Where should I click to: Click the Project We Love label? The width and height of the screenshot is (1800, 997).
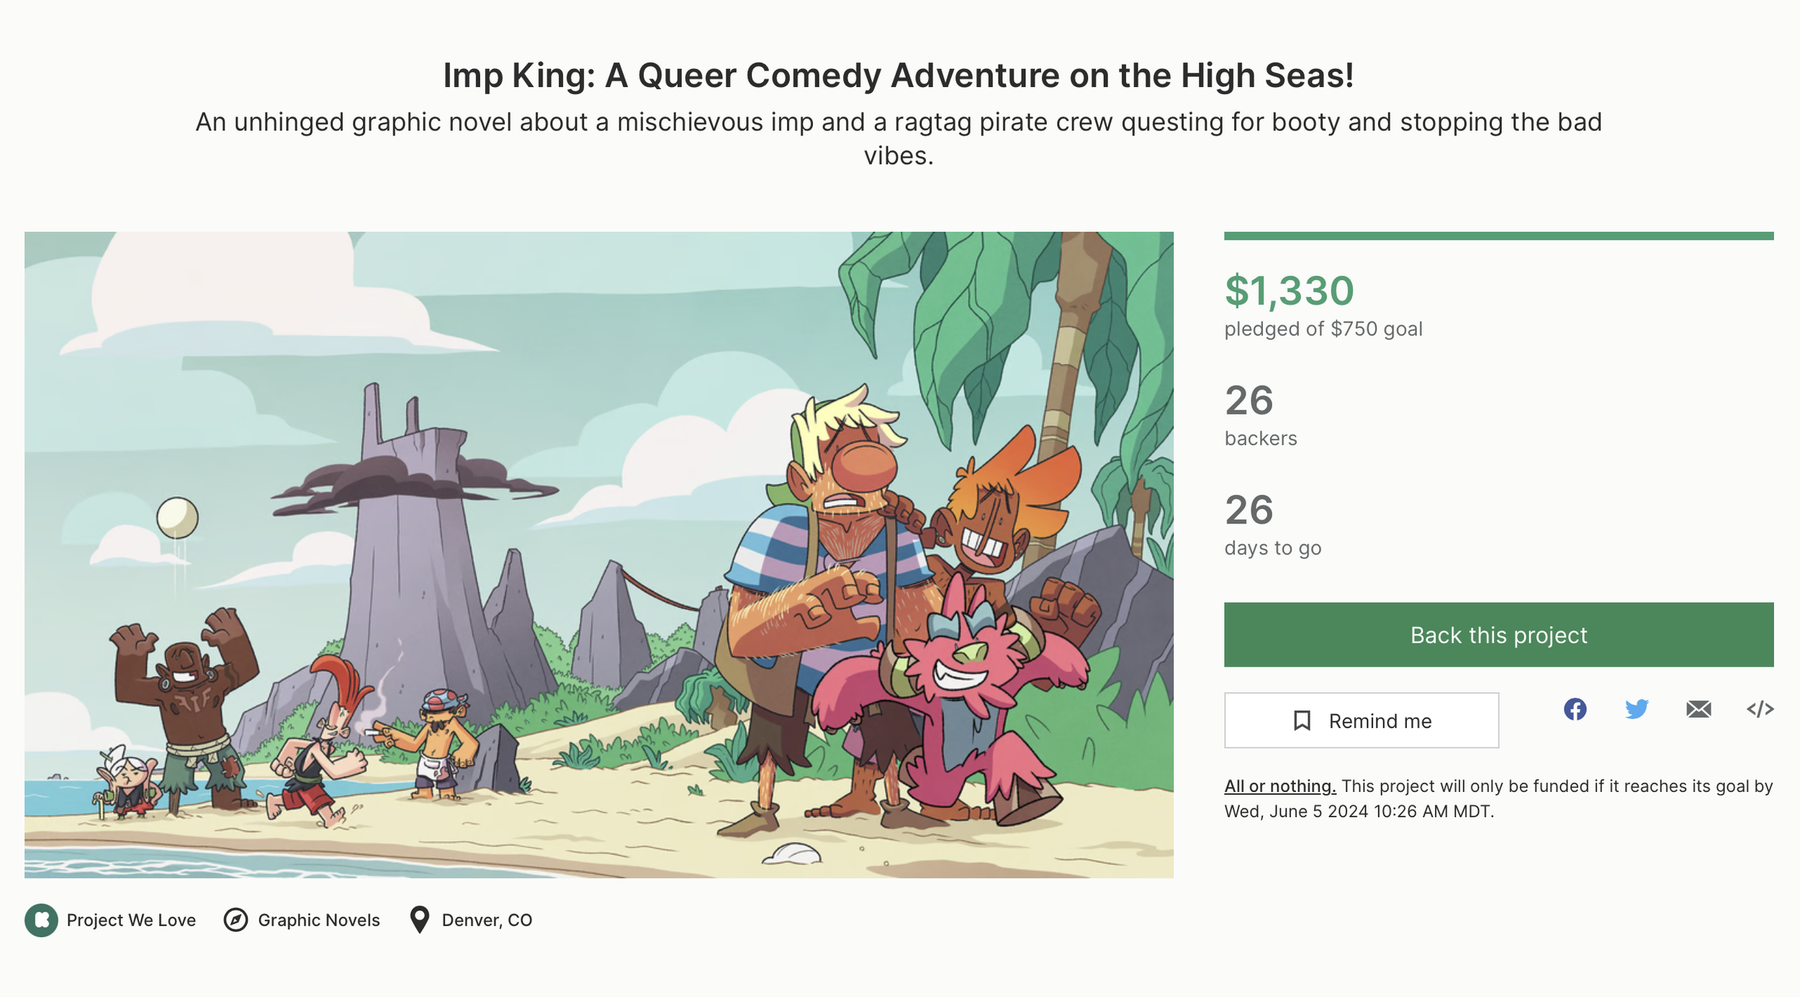pos(131,919)
